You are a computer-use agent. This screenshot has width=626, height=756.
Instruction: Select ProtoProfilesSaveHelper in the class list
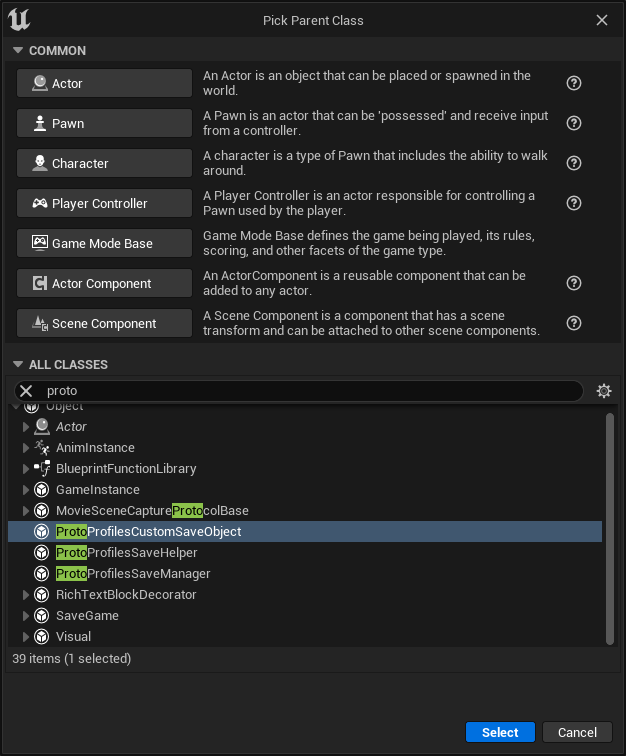tap(126, 553)
